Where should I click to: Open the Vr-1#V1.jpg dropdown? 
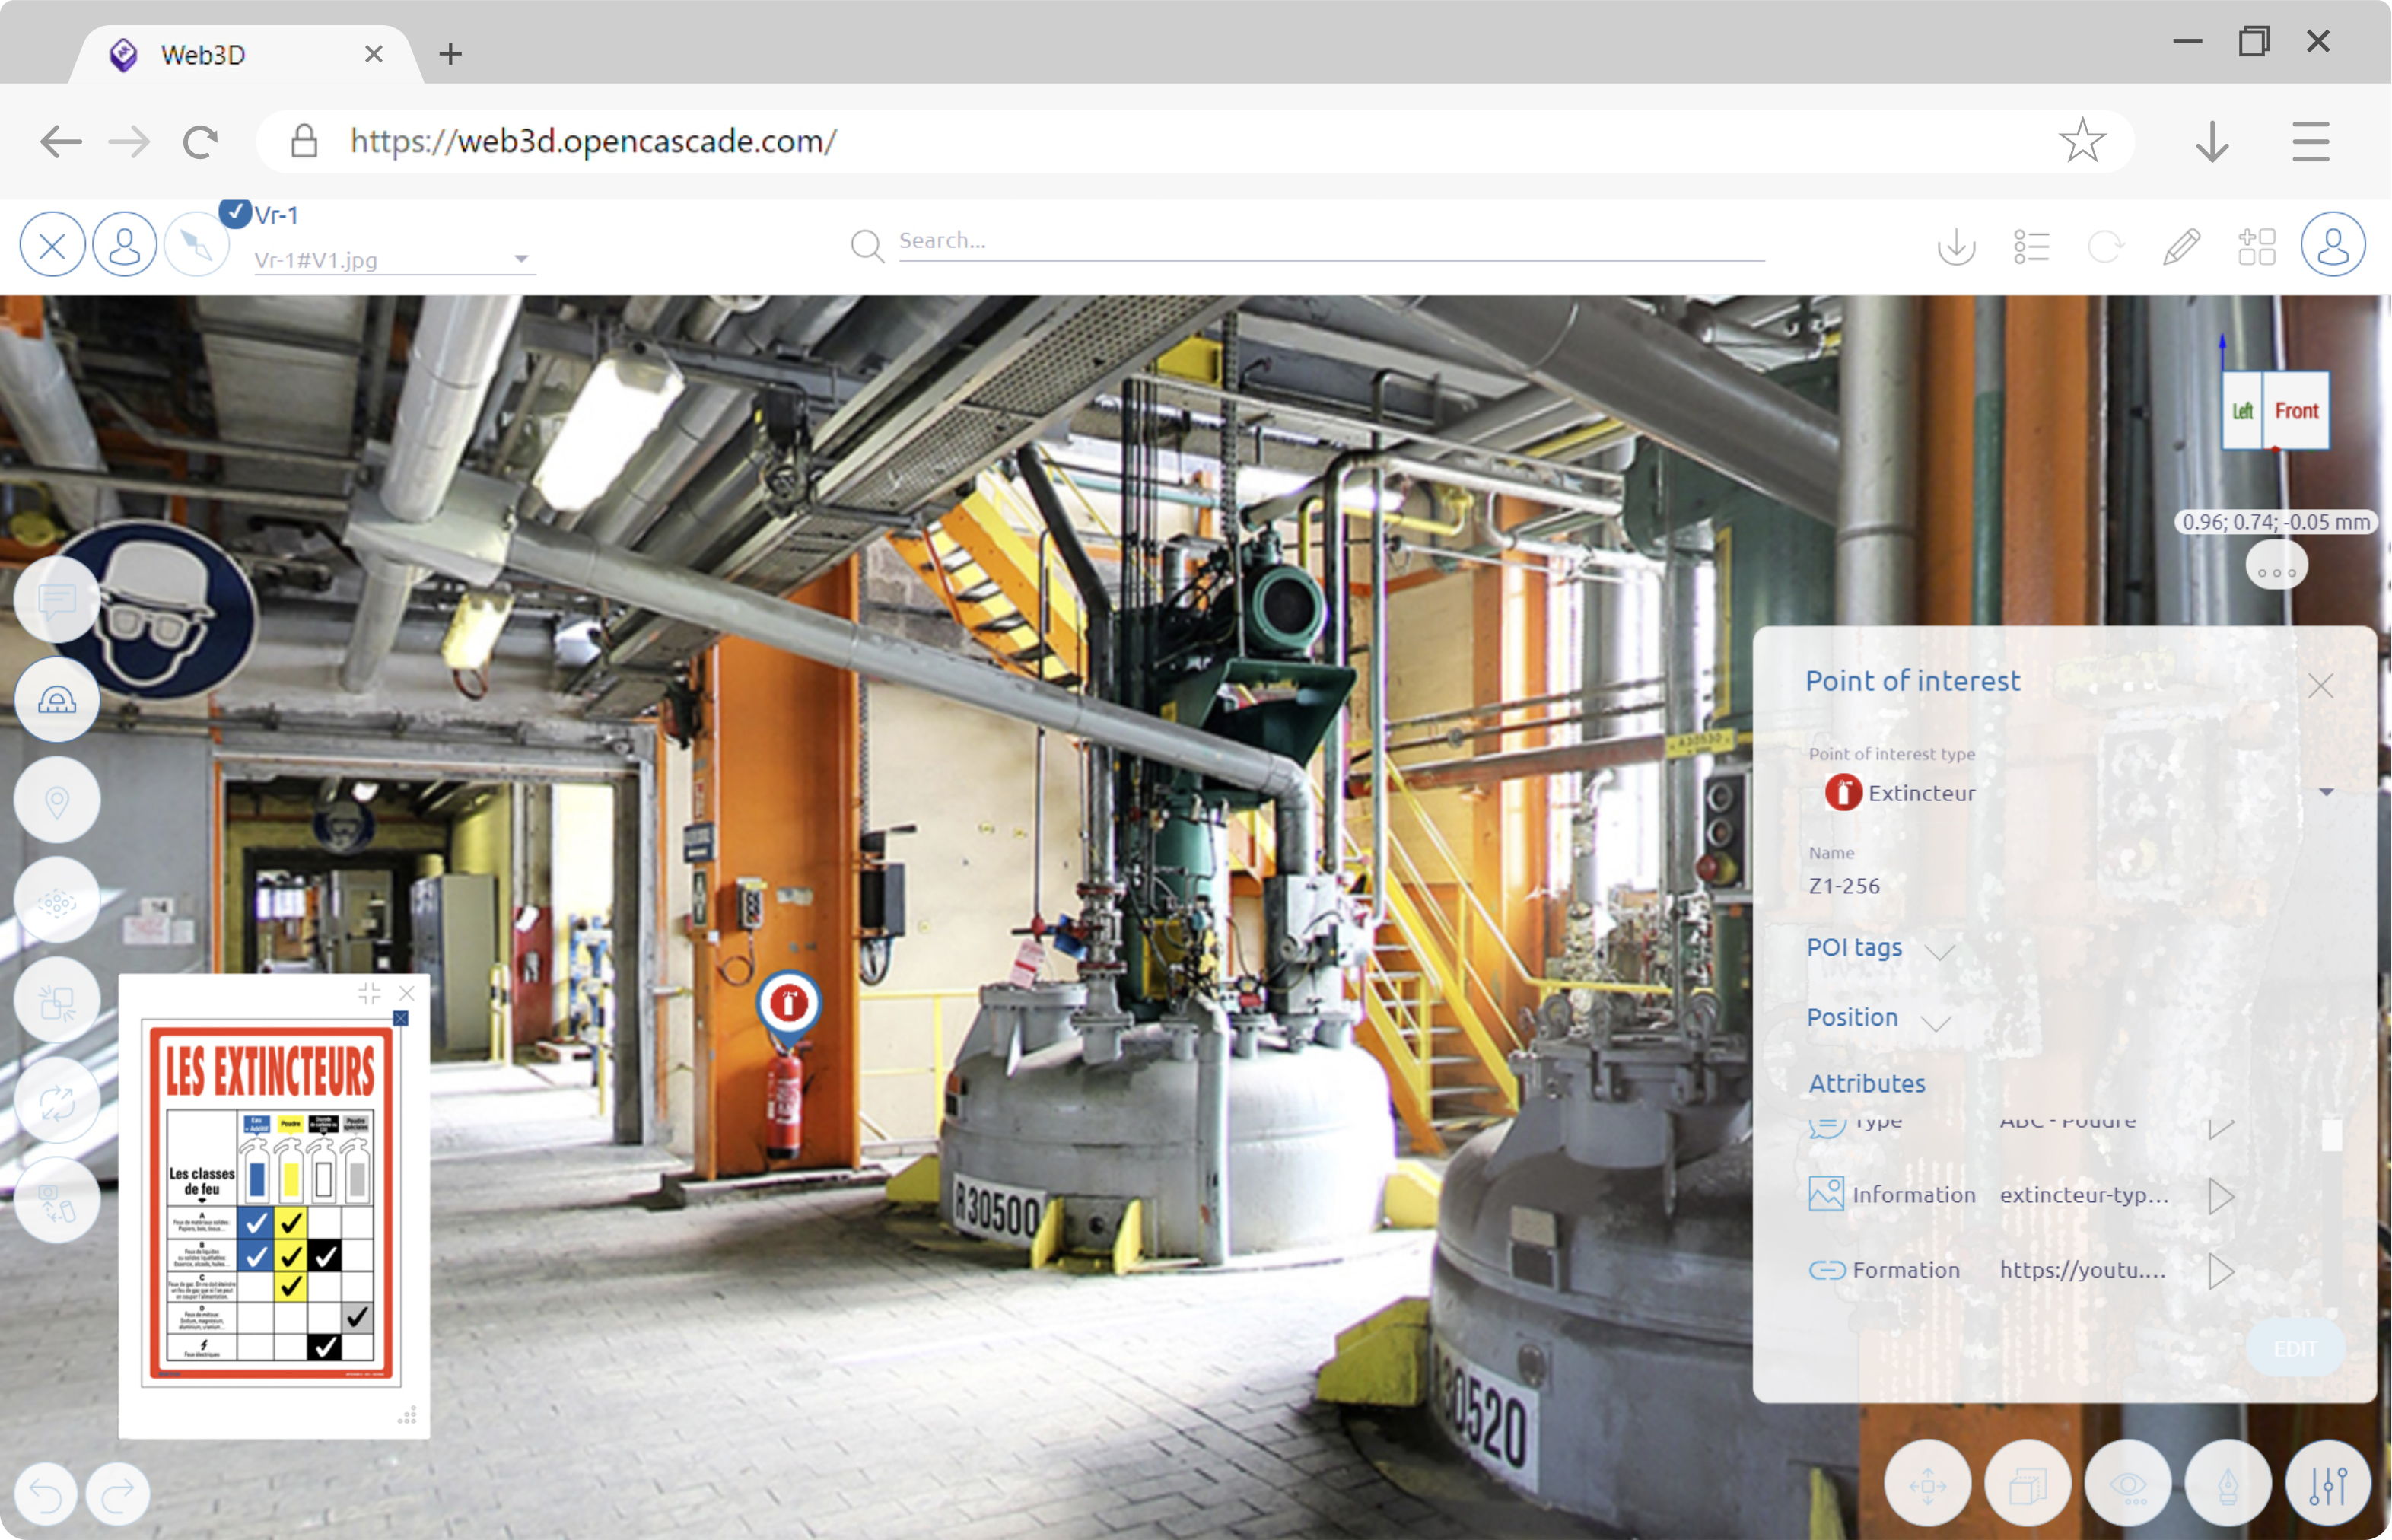[x=520, y=260]
